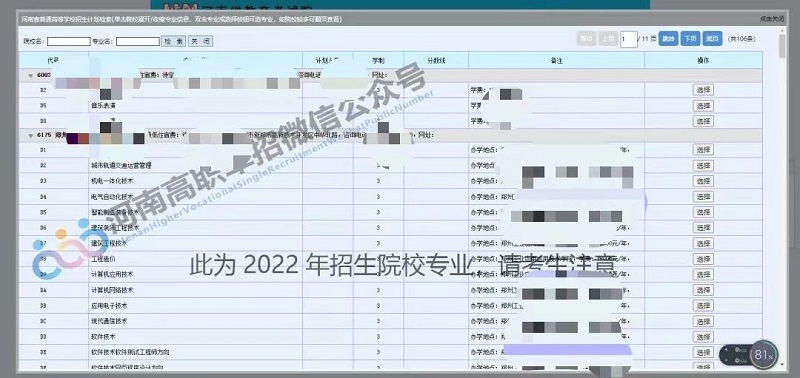
Task: Collapse the 6062 school group arrow
Action: (x=31, y=75)
